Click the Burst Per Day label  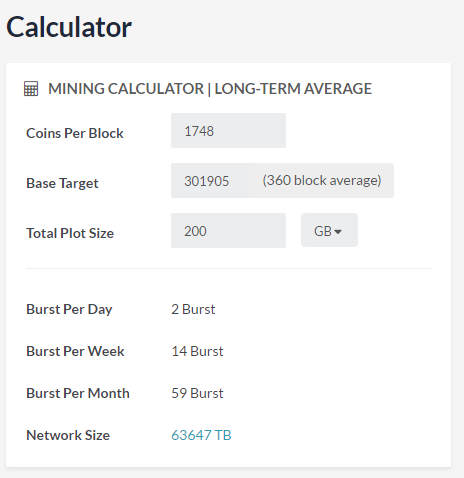69,309
